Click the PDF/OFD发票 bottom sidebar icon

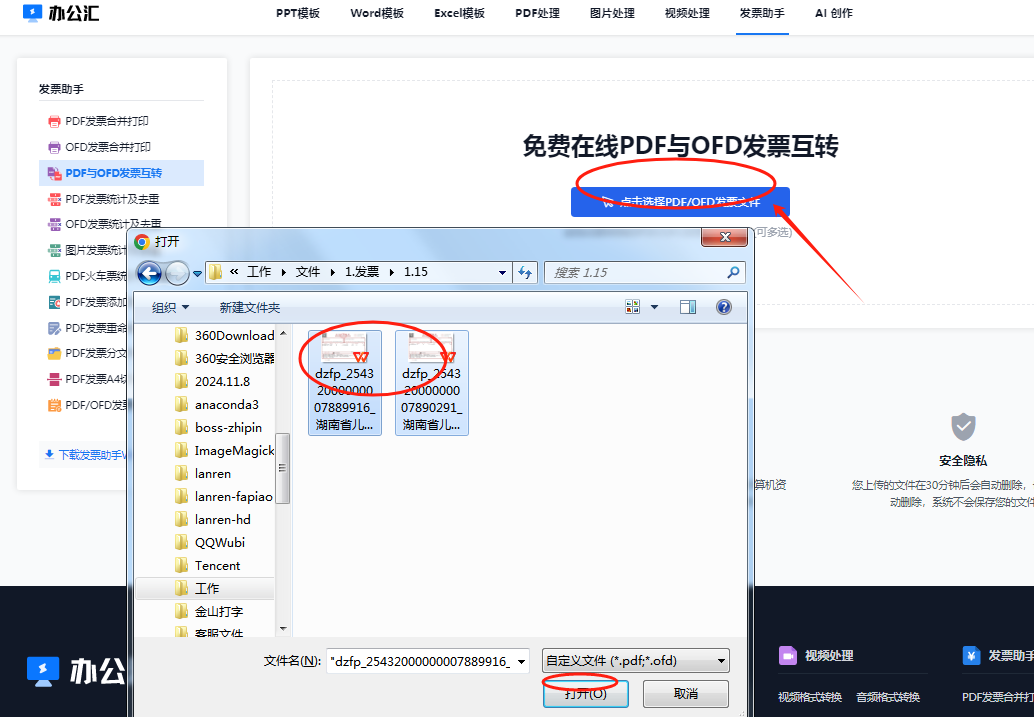pos(54,405)
